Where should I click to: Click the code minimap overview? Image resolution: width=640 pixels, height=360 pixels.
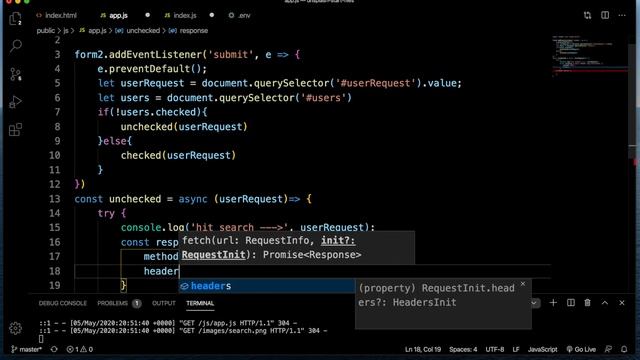(589, 56)
